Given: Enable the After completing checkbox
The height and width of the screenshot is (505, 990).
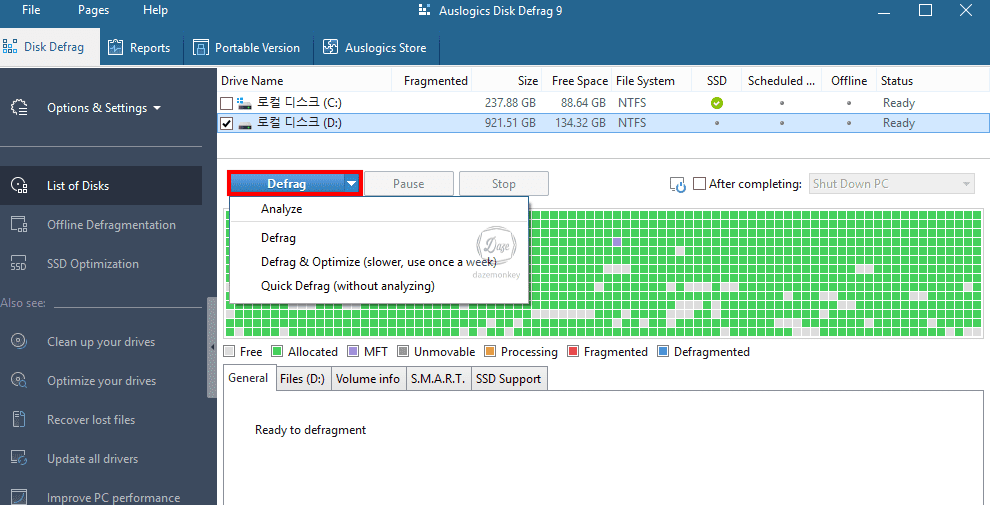Looking at the screenshot, I should 700,184.
